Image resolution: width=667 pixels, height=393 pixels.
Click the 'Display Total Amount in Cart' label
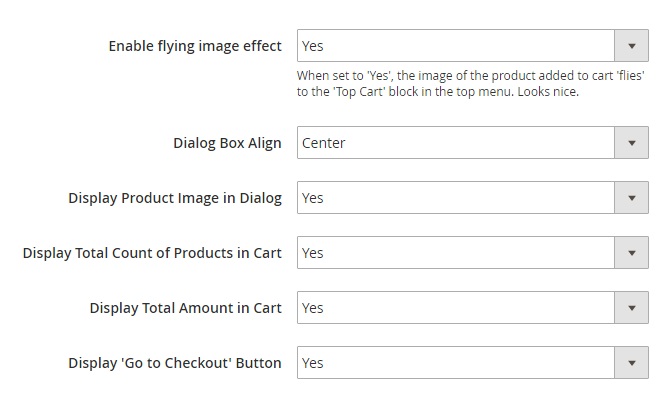click(x=185, y=308)
